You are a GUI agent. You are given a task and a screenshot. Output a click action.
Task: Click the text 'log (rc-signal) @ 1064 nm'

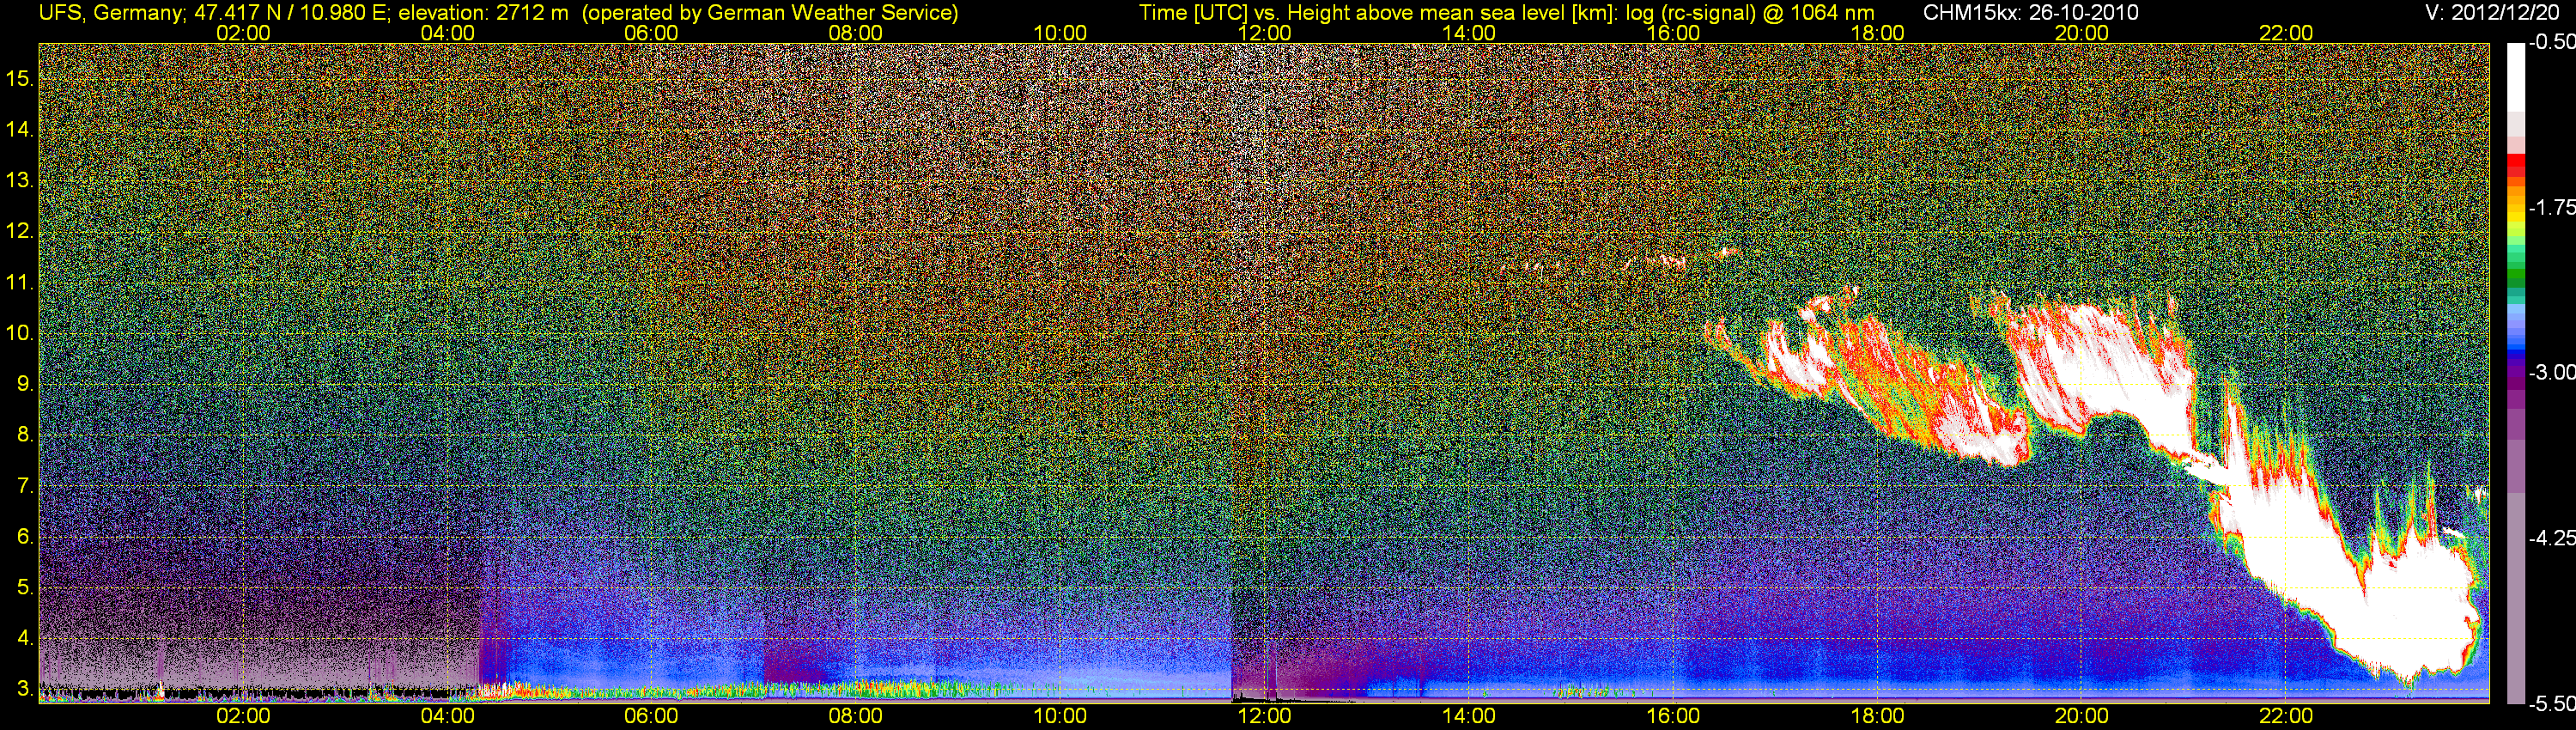1750,13
